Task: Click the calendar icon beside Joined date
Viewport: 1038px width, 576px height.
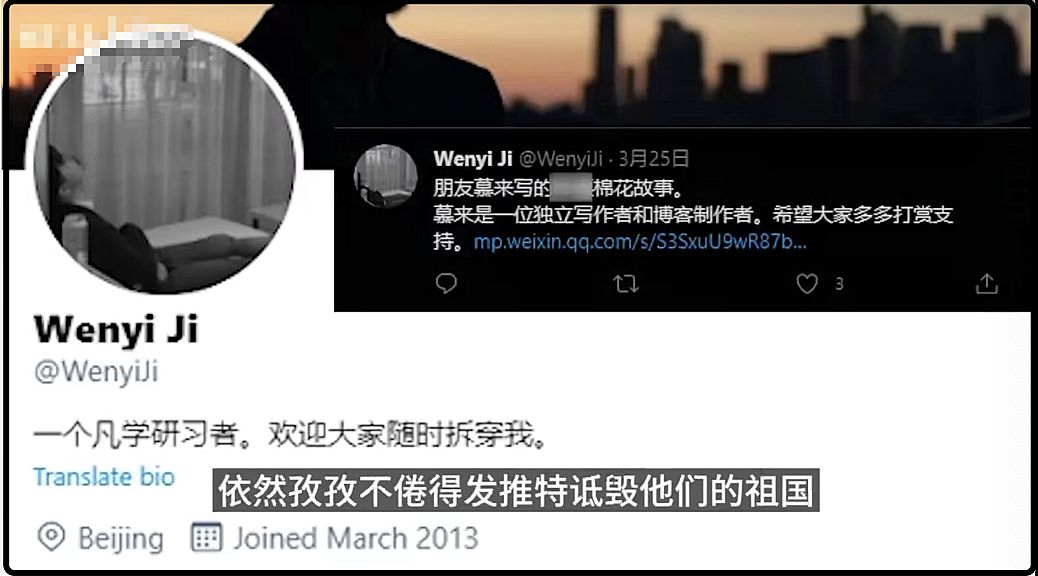Action: coord(207,537)
